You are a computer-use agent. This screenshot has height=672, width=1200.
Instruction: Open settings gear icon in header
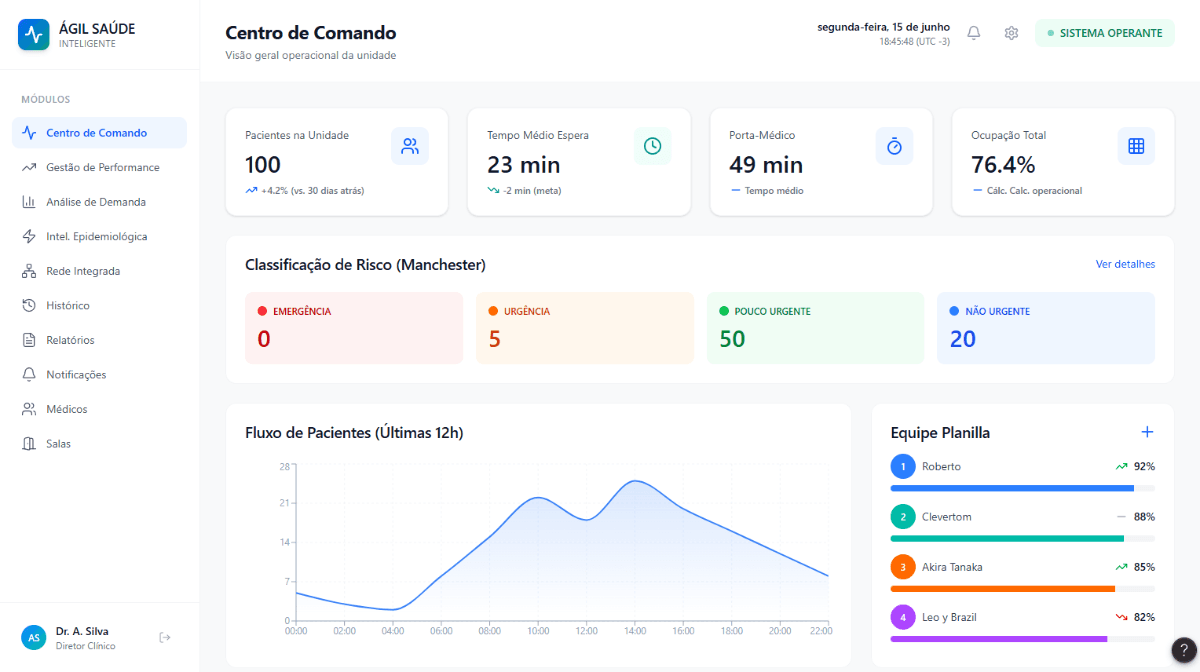pos(1011,33)
